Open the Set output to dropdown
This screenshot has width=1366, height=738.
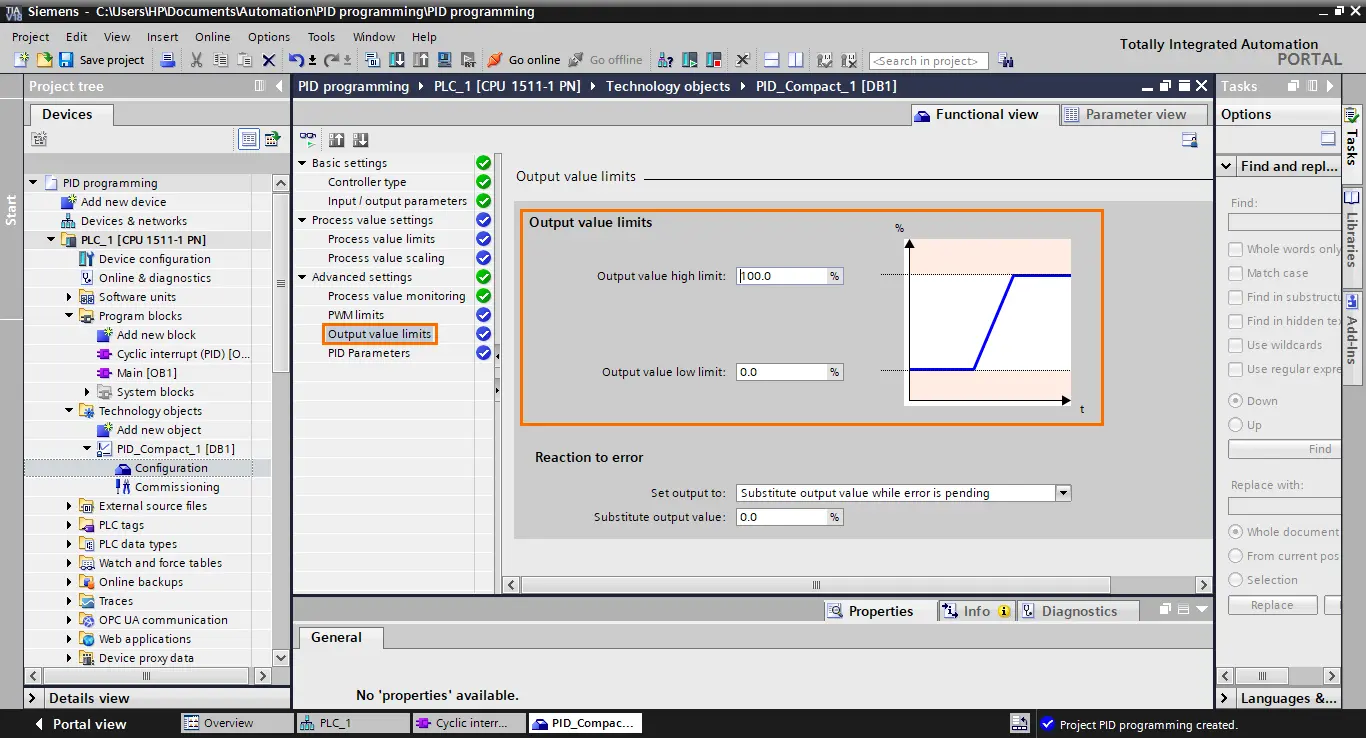(x=1063, y=493)
